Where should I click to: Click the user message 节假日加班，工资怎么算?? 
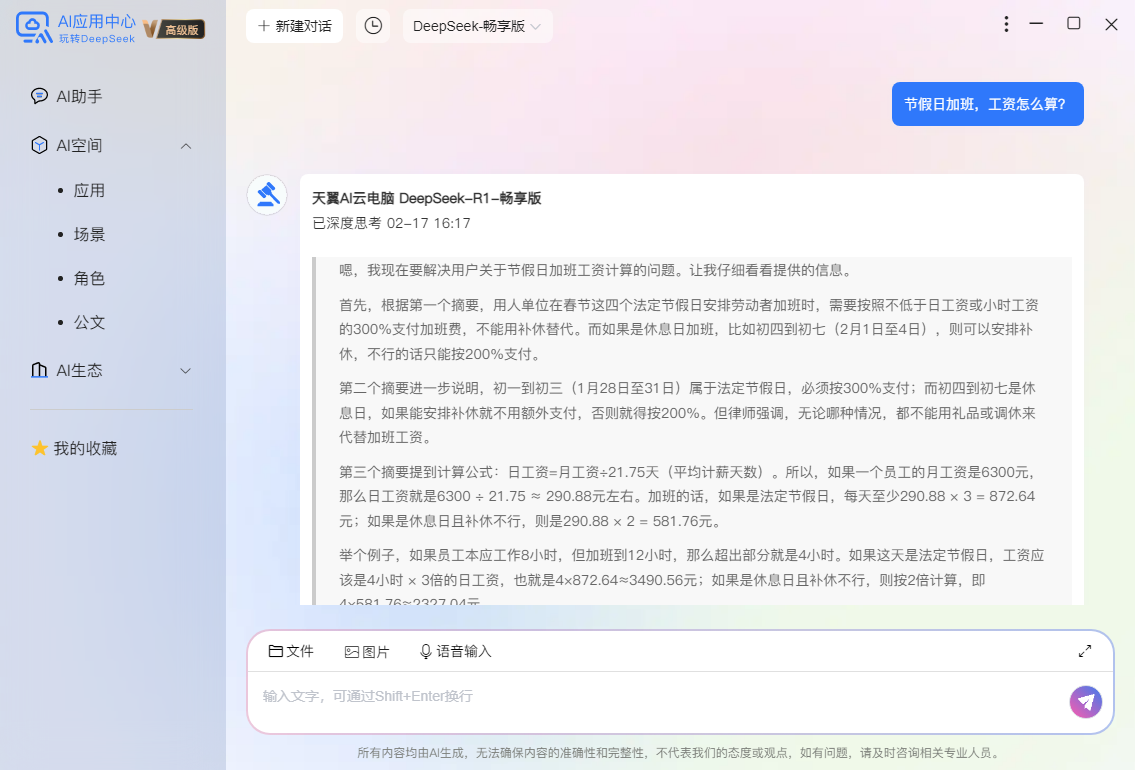point(987,104)
